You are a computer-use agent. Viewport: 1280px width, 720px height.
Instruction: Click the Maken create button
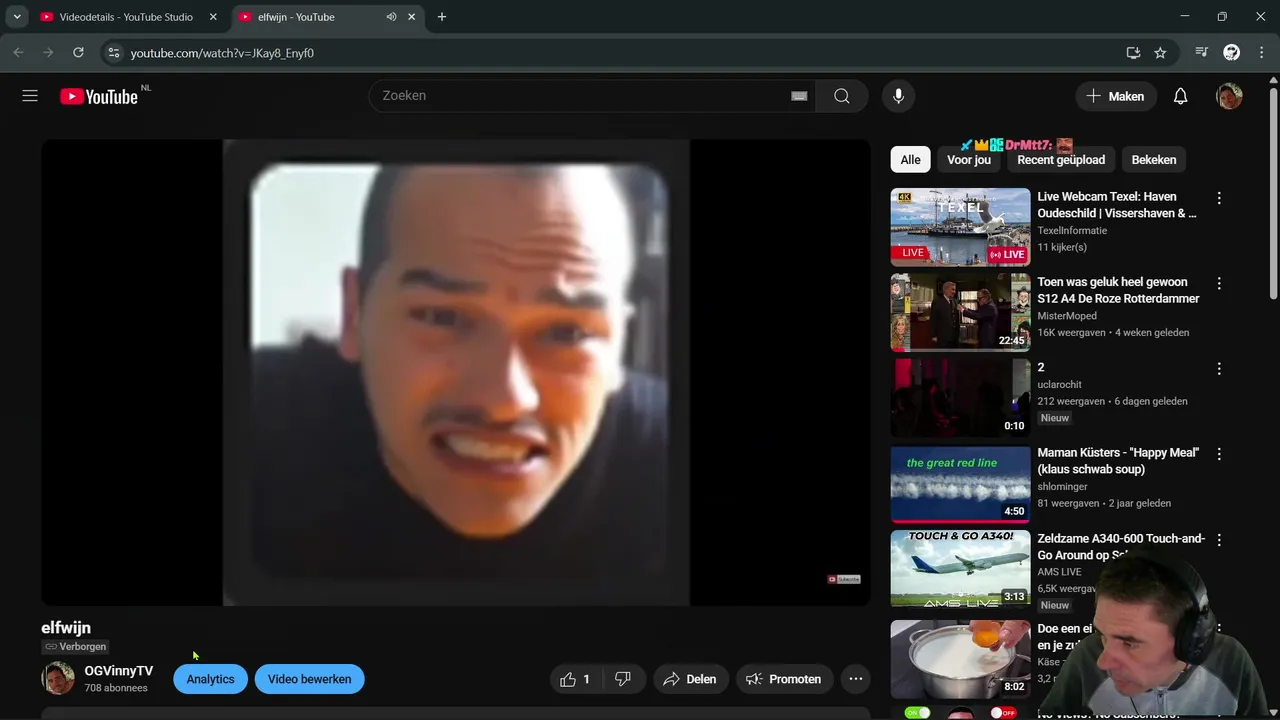[1115, 96]
